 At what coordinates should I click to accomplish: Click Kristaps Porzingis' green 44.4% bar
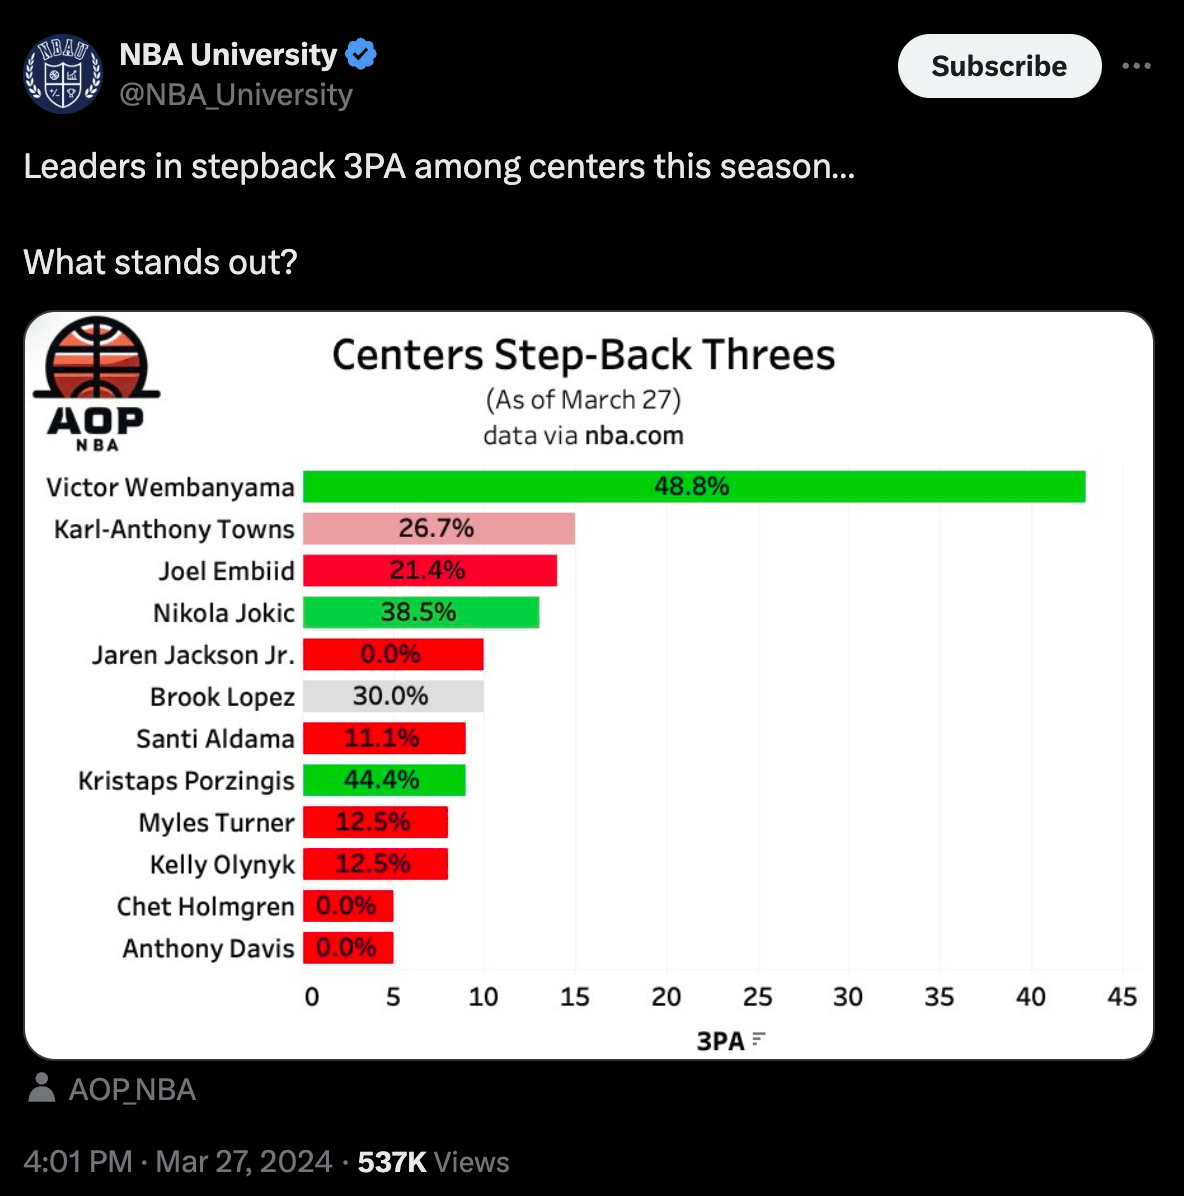pyautogui.click(x=383, y=780)
